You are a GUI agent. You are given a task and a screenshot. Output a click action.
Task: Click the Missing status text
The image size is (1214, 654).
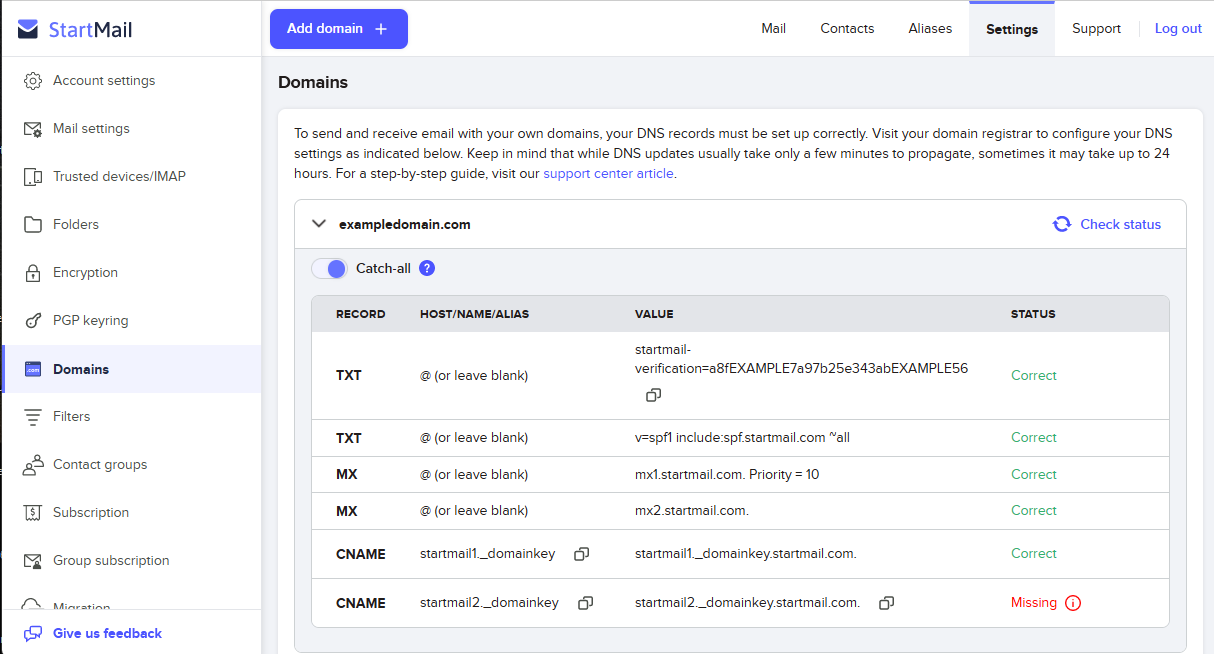(1033, 603)
